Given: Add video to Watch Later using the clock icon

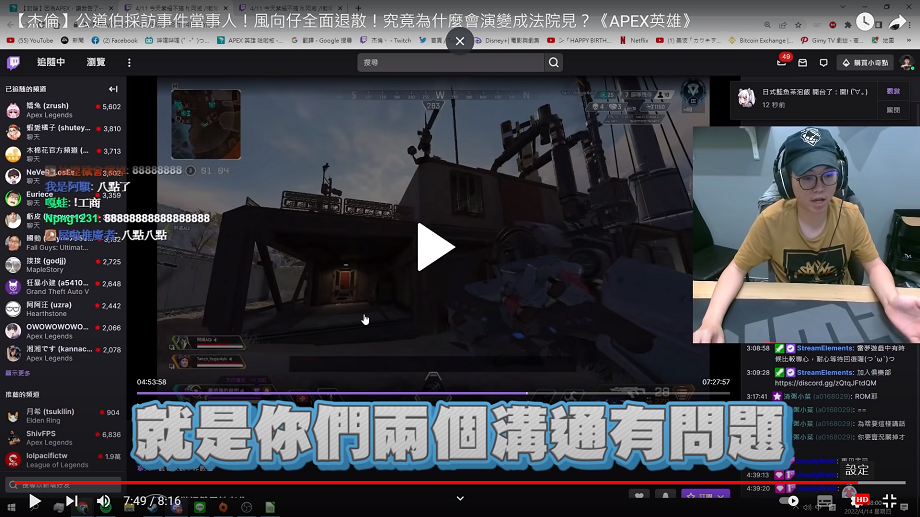Looking at the screenshot, I should (x=865, y=22).
